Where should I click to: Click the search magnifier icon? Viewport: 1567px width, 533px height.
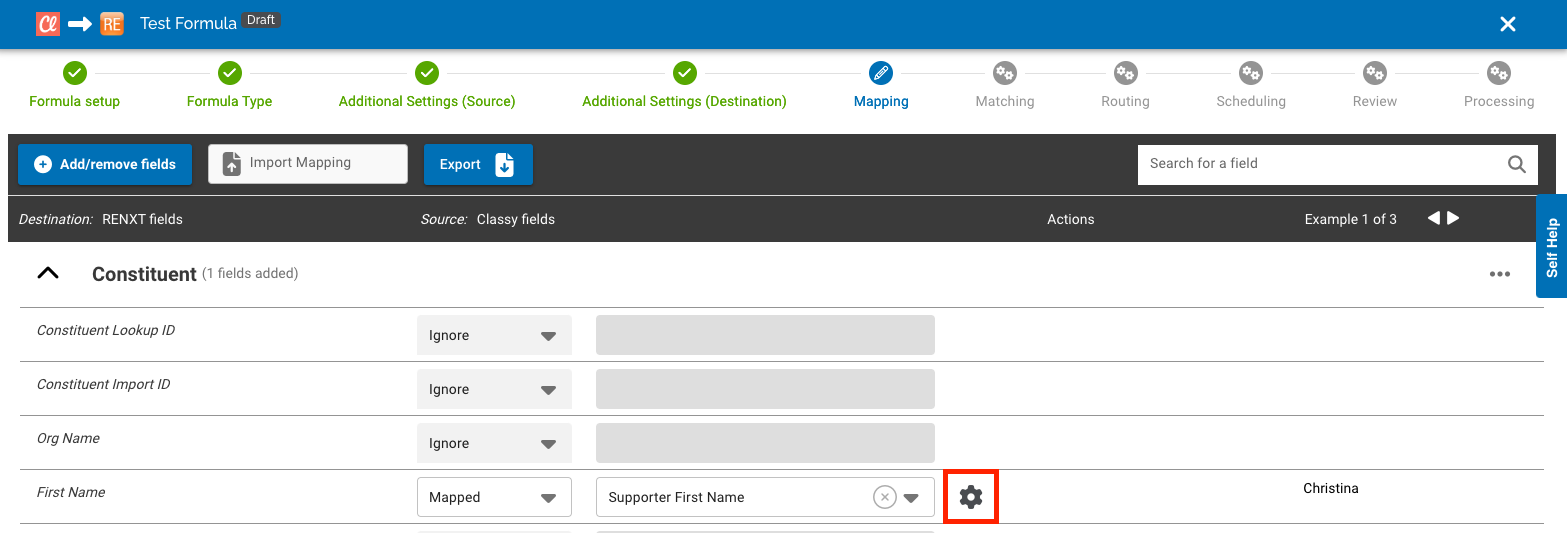pos(1516,164)
